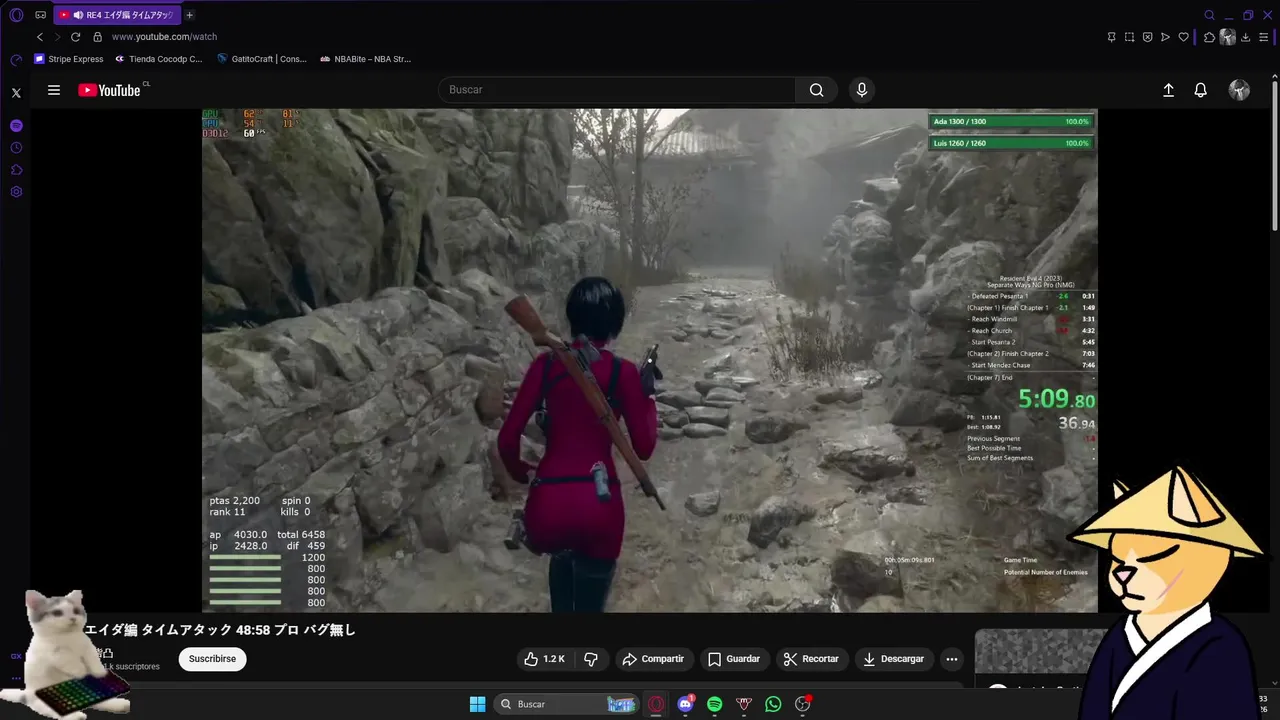This screenshot has height=720, width=1280.
Task: Open the X sidebar panel
Action: tap(16, 92)
